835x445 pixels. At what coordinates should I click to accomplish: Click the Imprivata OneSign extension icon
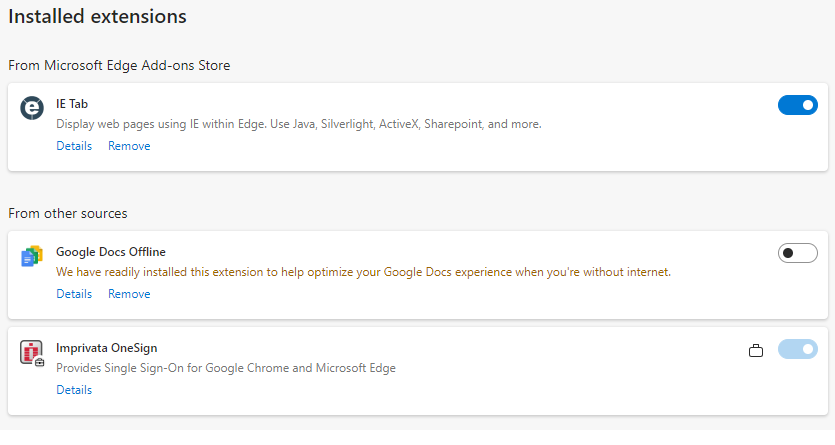[x=32, y=353]
